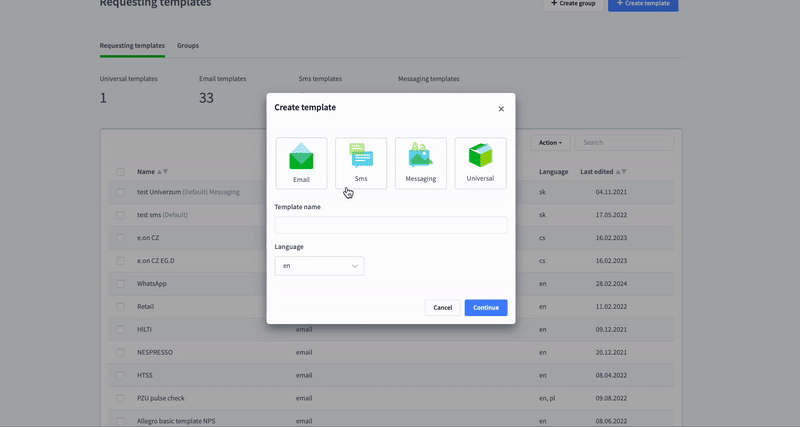Check the test Univerzum row checkbox
Image resolution: width=800 pixels, height=427 pixels.
[x=120, y=192]
